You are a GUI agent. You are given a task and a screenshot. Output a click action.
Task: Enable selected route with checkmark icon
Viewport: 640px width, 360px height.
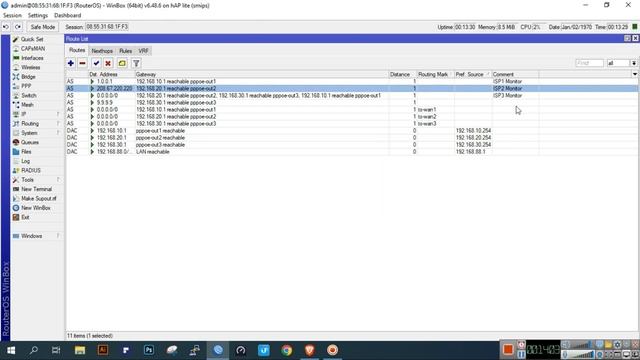point(96,63)
